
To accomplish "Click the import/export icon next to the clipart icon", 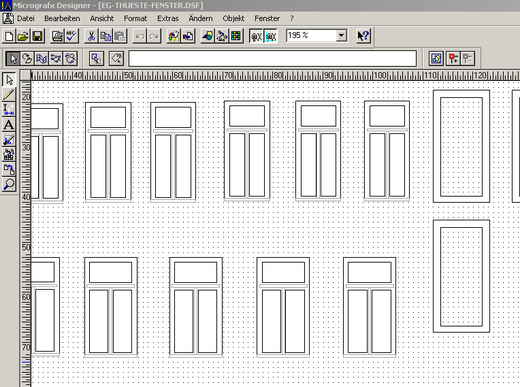I will pyautogui.click(x=188, y=36).
